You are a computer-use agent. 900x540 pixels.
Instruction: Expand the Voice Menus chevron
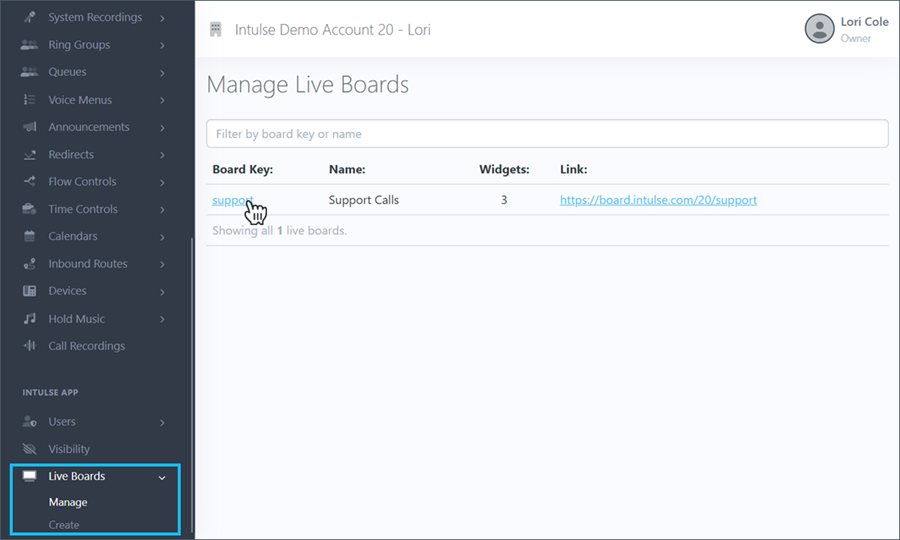point(162,100)
